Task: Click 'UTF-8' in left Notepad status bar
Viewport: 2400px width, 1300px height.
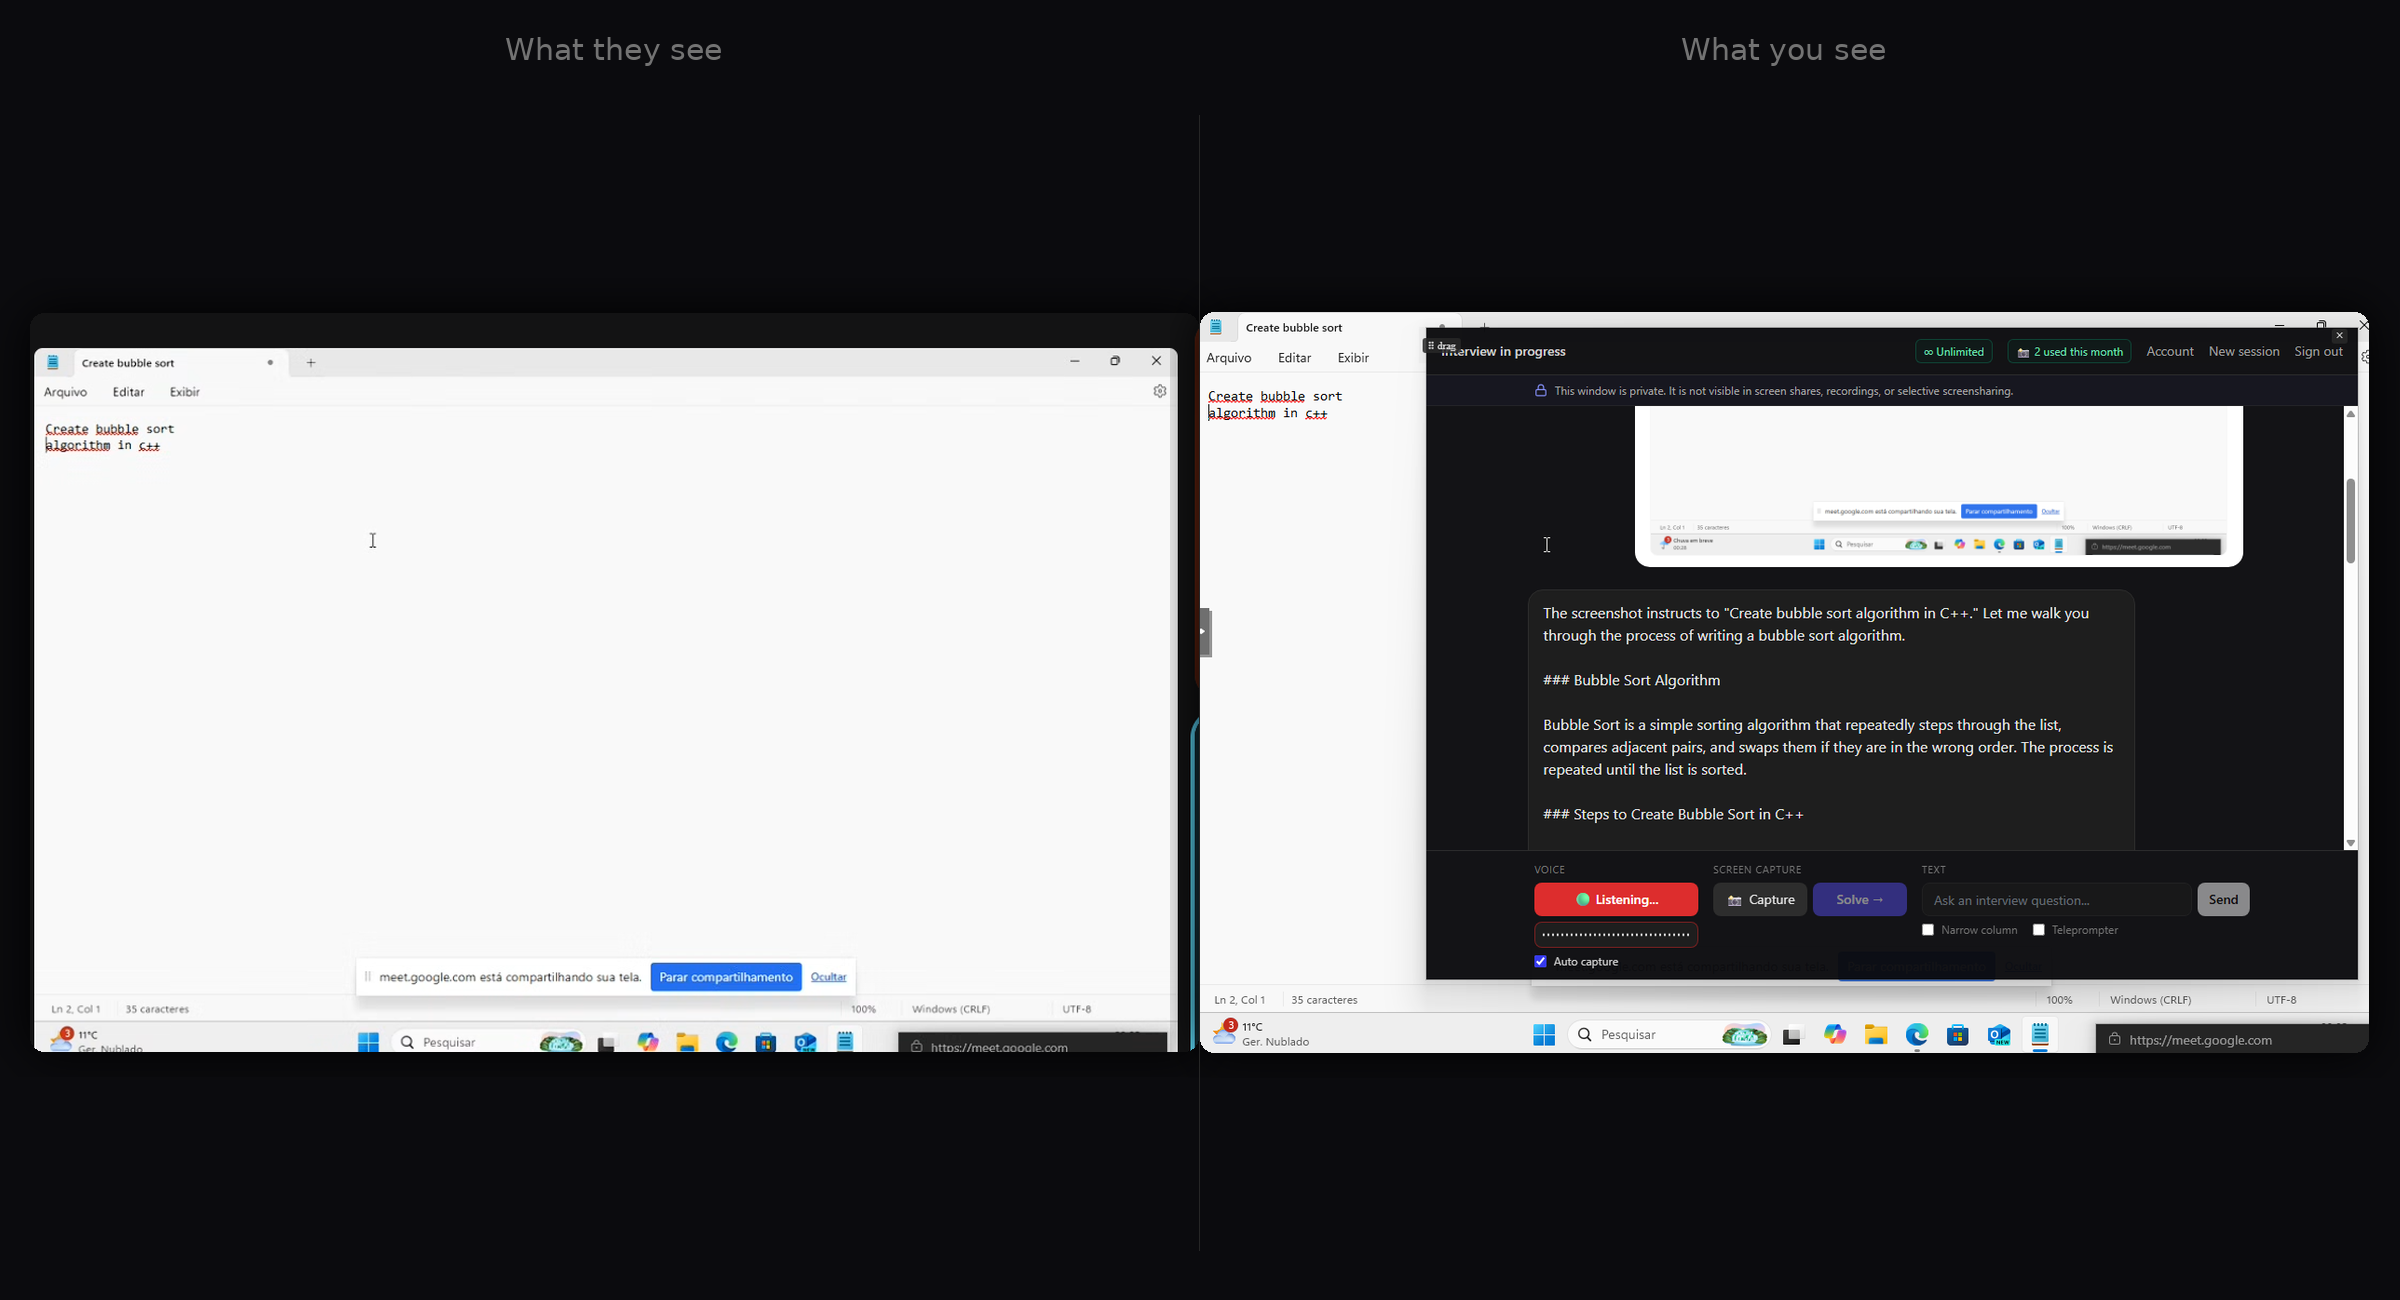Action: point(1077,1009)
